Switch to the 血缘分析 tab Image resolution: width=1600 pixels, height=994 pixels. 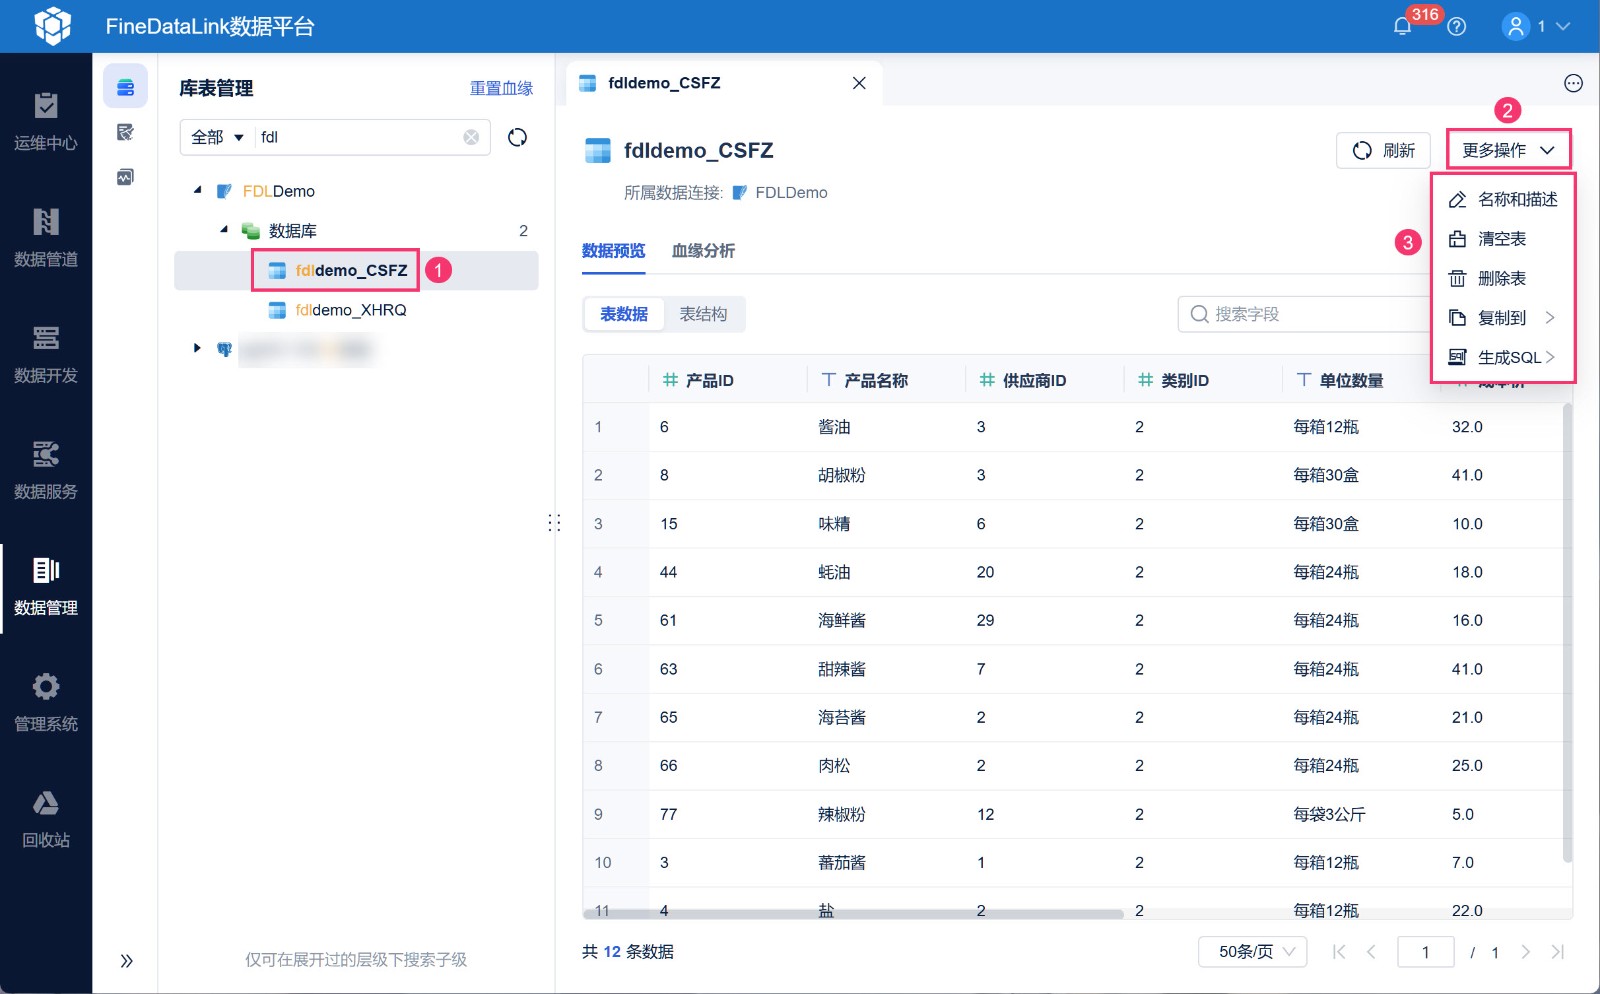tap(703, 251)
